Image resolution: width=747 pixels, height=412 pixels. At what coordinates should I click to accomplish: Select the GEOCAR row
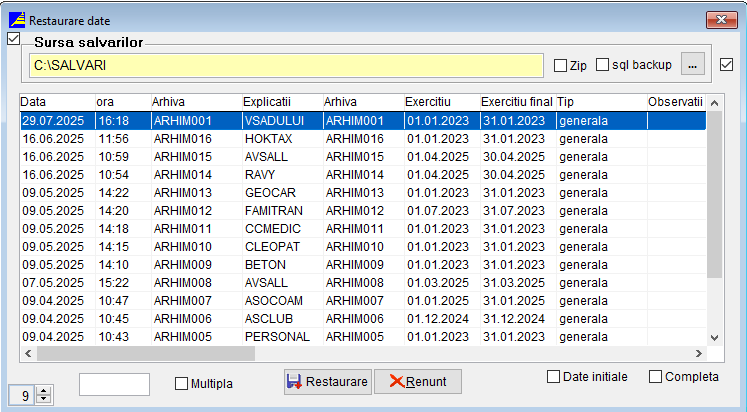point(363,193)
